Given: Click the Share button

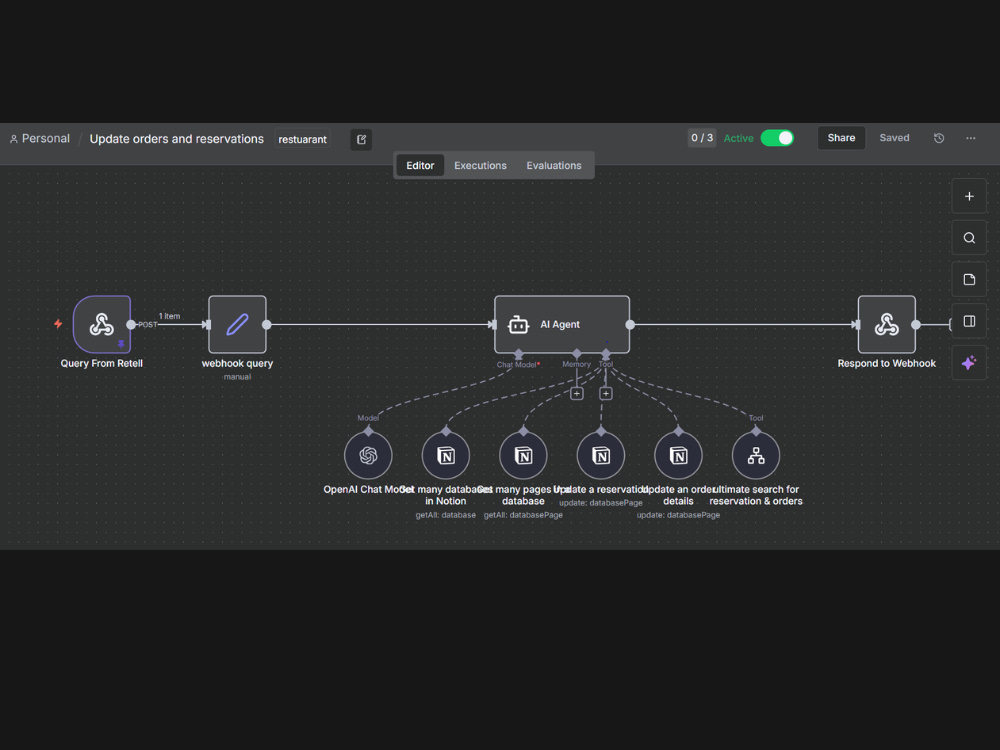Looking at the screenshot, I should (841, 138).
